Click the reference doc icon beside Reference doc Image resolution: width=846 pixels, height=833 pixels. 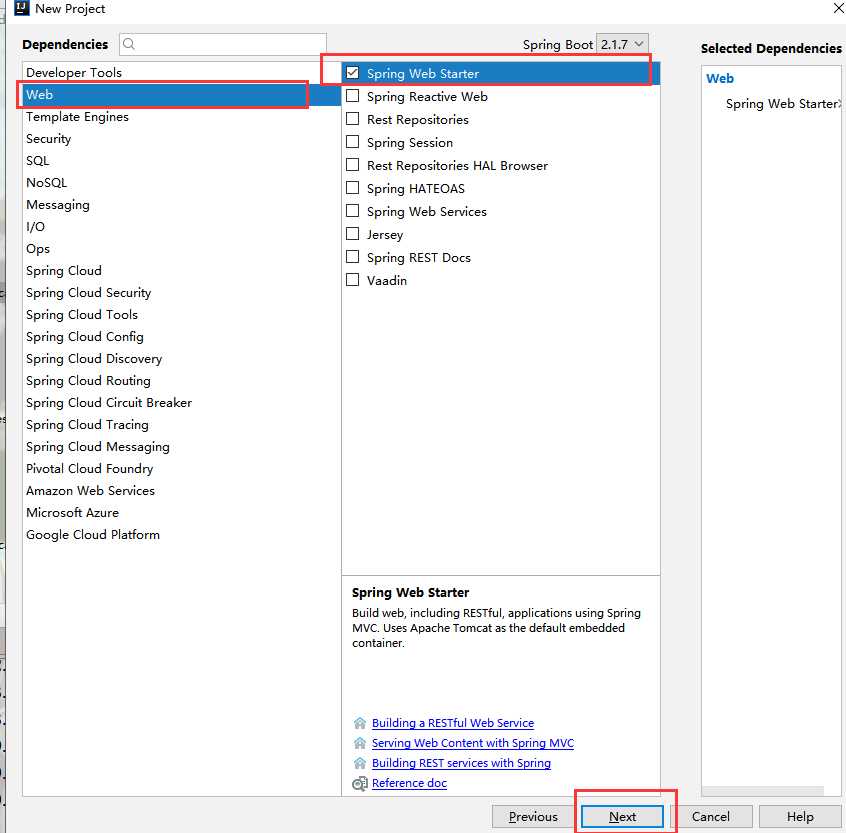[x=359, y=783]
